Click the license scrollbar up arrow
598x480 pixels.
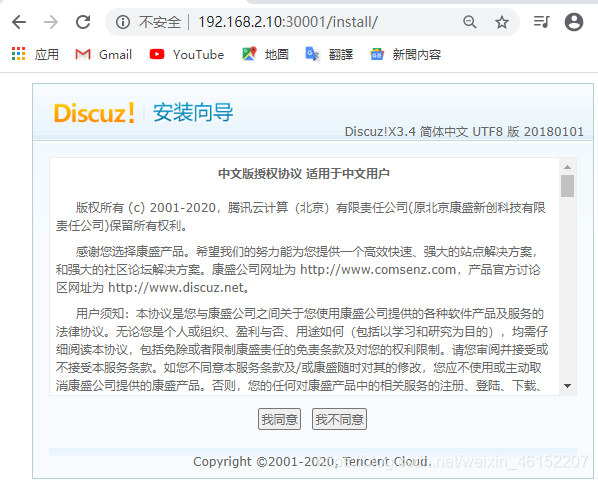(x=567, y=167)
